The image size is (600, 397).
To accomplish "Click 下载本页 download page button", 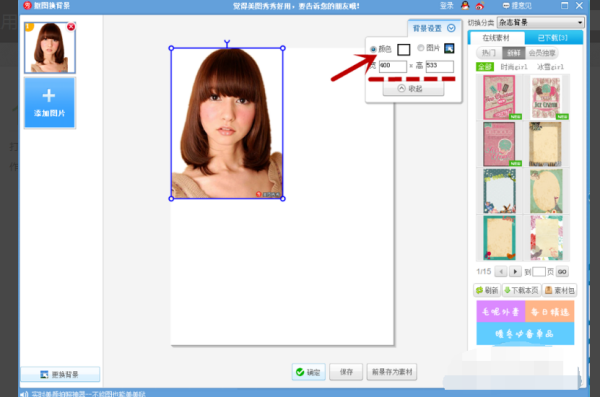I will 521,290.
